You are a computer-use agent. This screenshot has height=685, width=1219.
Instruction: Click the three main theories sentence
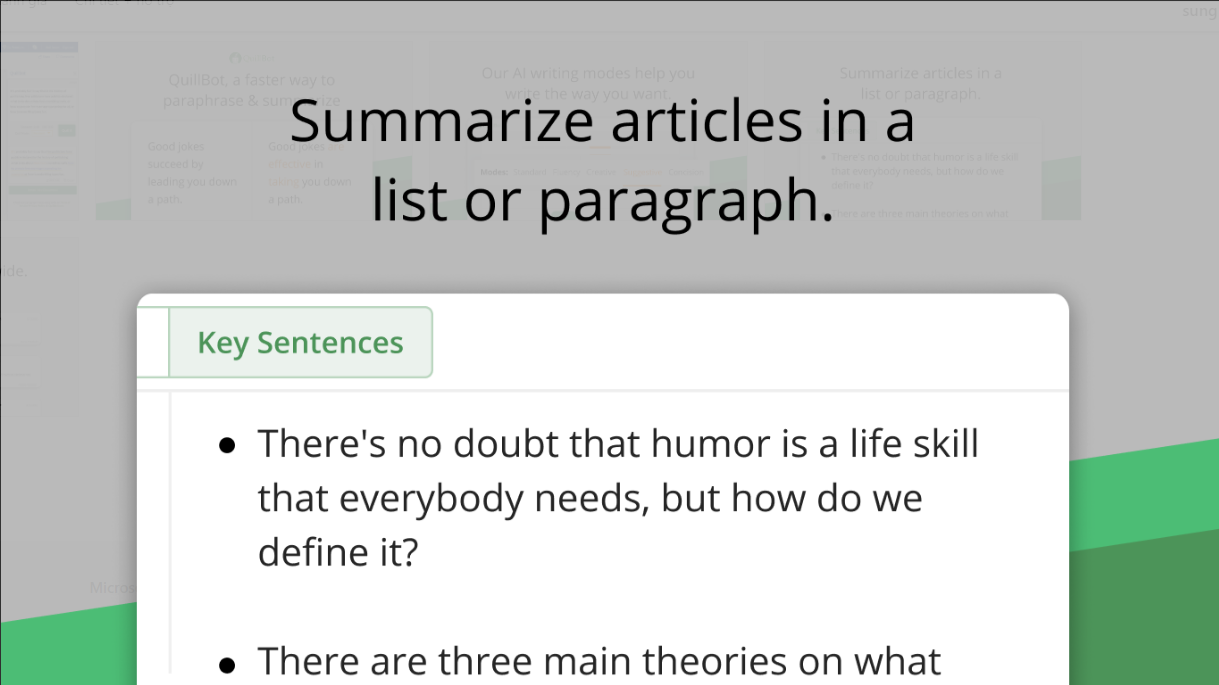click(x=599, y=662)
